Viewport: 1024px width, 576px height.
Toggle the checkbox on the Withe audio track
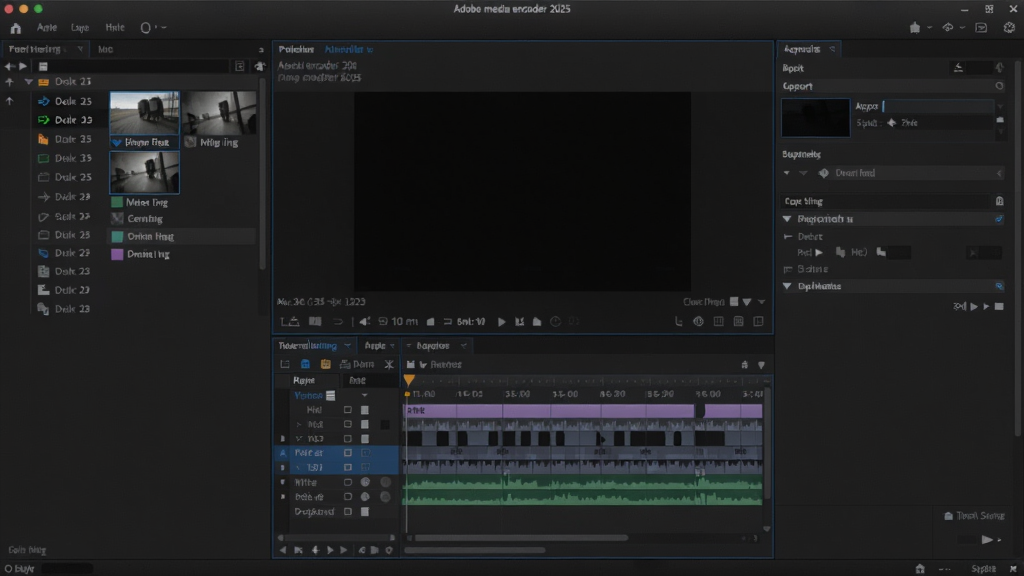347,482
